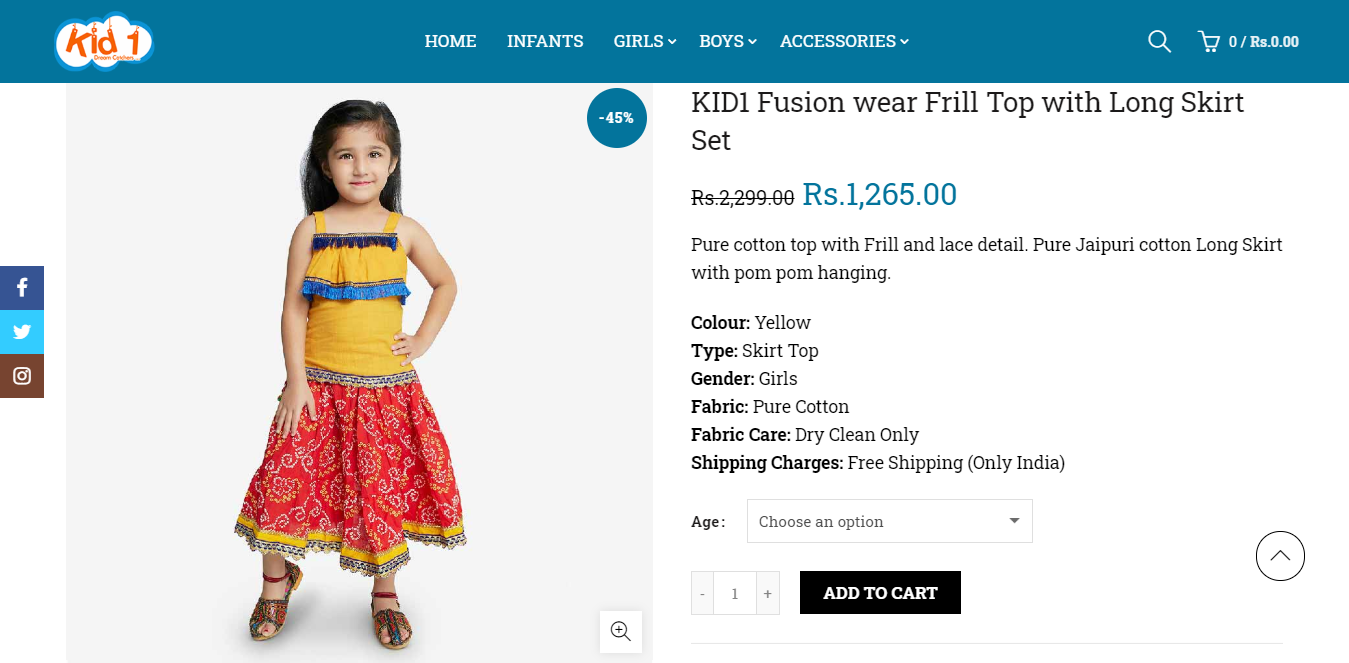Screen dimensions: 1349x663
Task: Click the Kid 1 logo
Action: click(x=104, y=42)
